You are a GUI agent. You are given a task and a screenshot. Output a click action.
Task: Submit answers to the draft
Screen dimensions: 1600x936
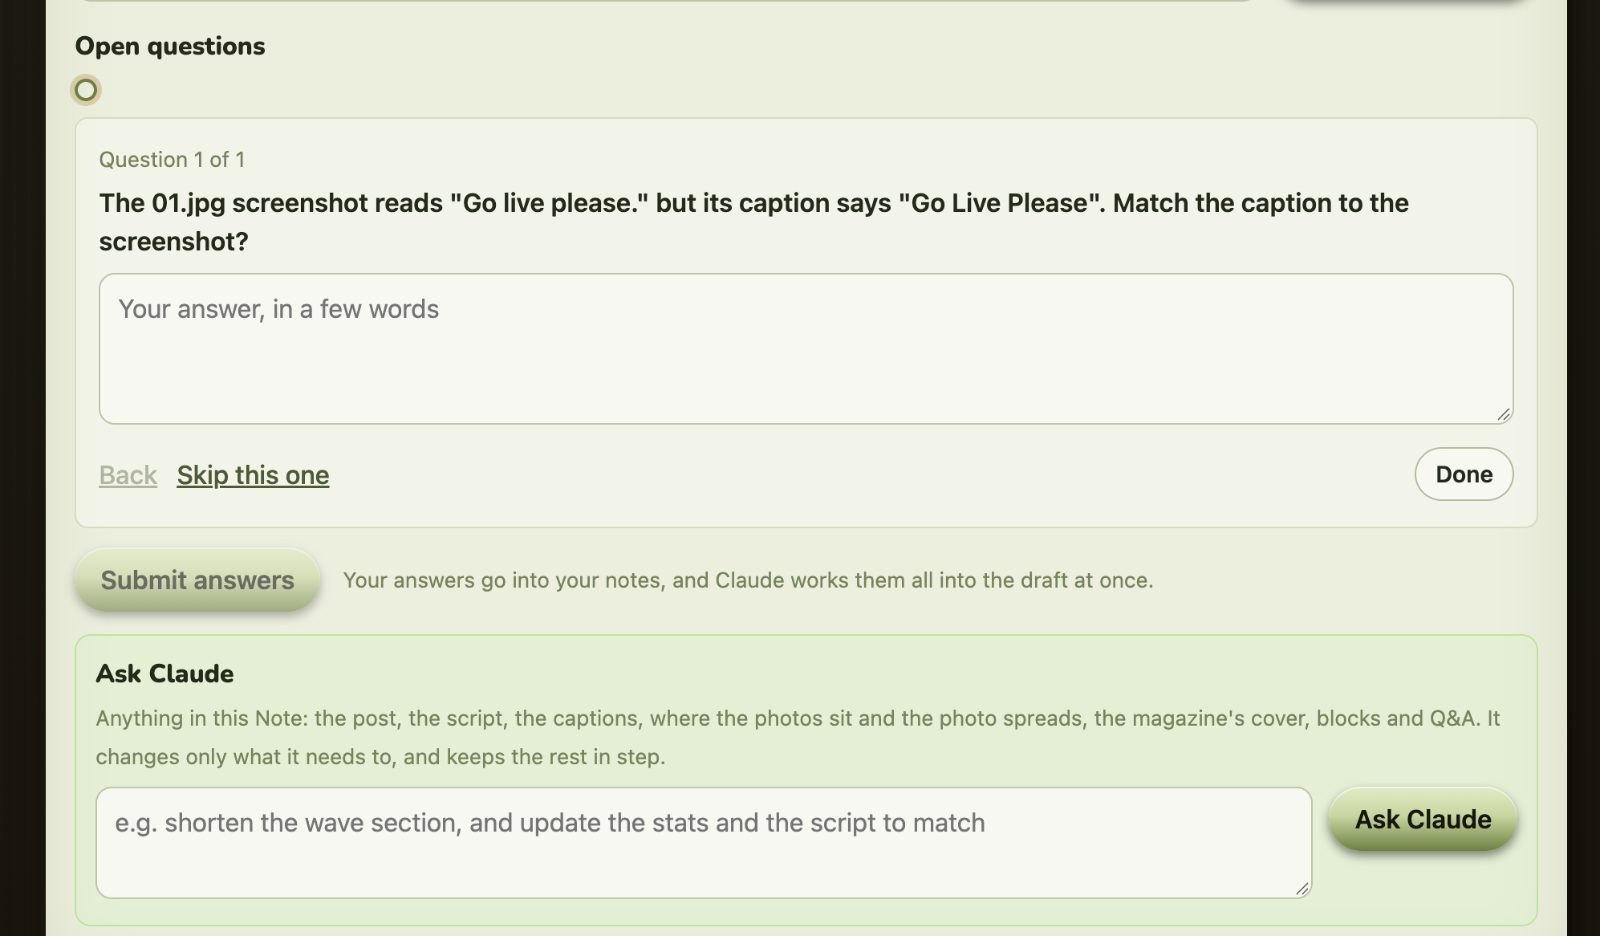pos(198,580)
